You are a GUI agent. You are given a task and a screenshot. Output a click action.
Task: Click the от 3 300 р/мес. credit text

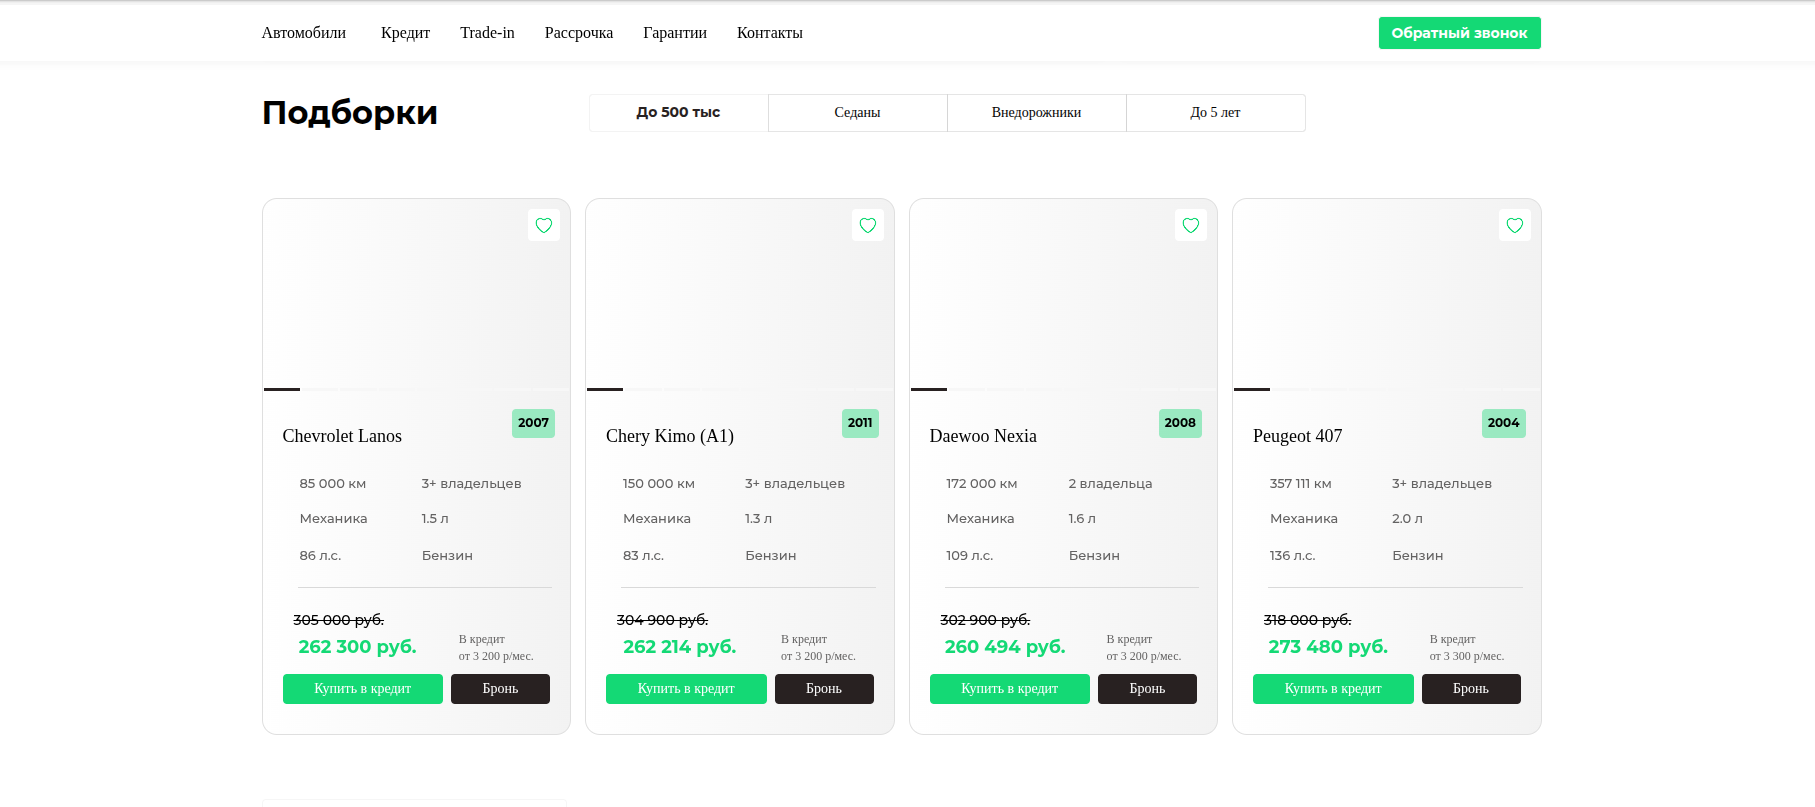1467,657
